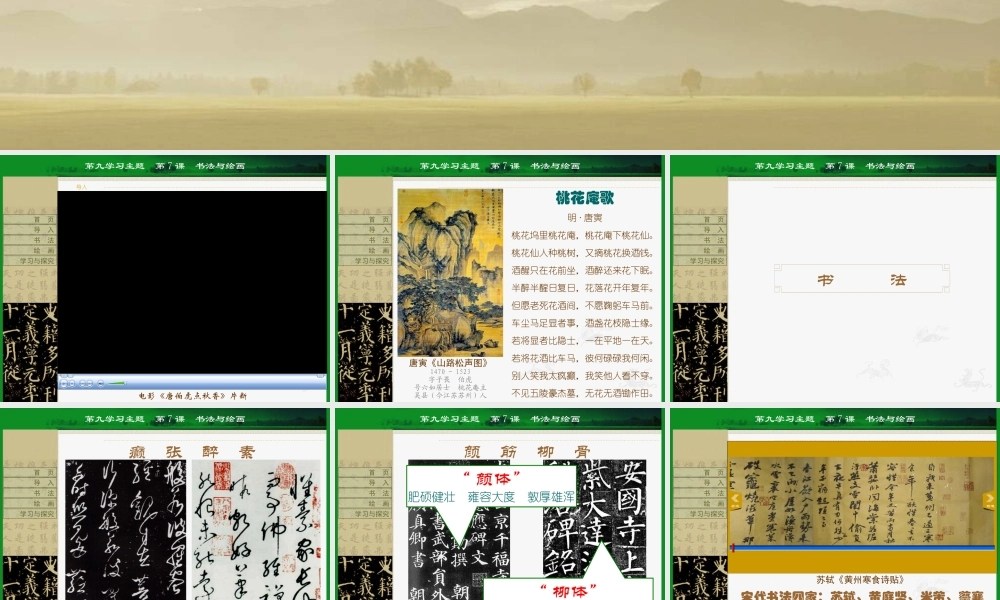The image size is (1000, 600).
Task: Play the video in the movie clip slide
Action: pos(64,383)
